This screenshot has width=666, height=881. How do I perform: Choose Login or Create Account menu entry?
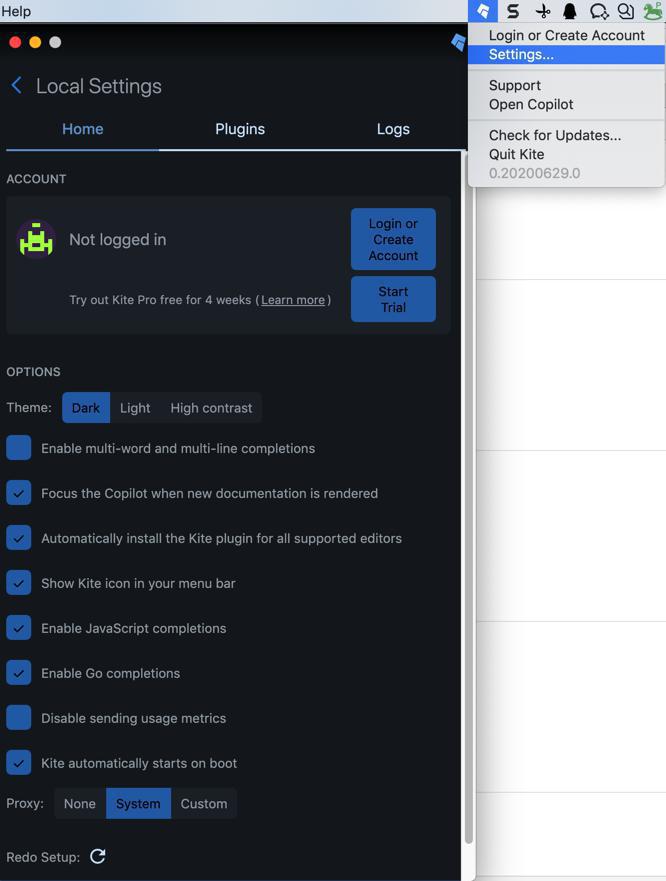click(x=567, y=35)
